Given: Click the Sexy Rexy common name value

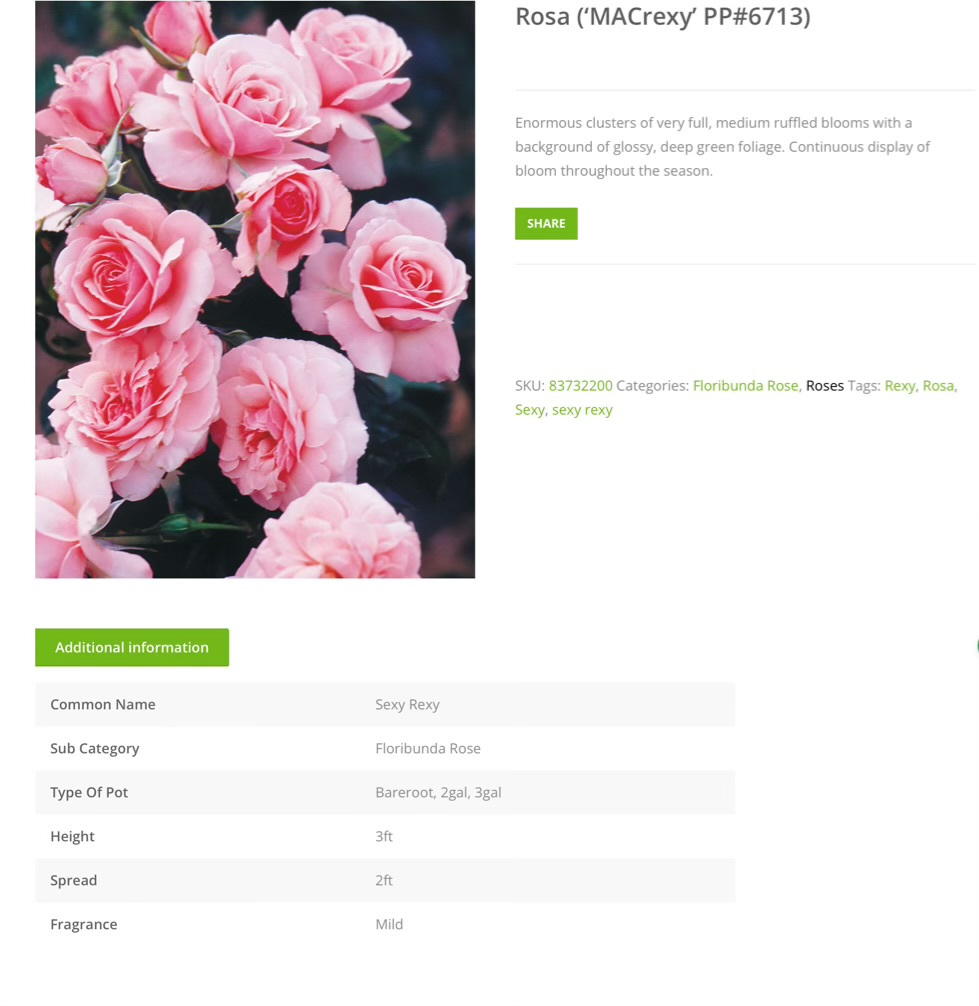Looking at the screenshot, I should pos(407,704).
